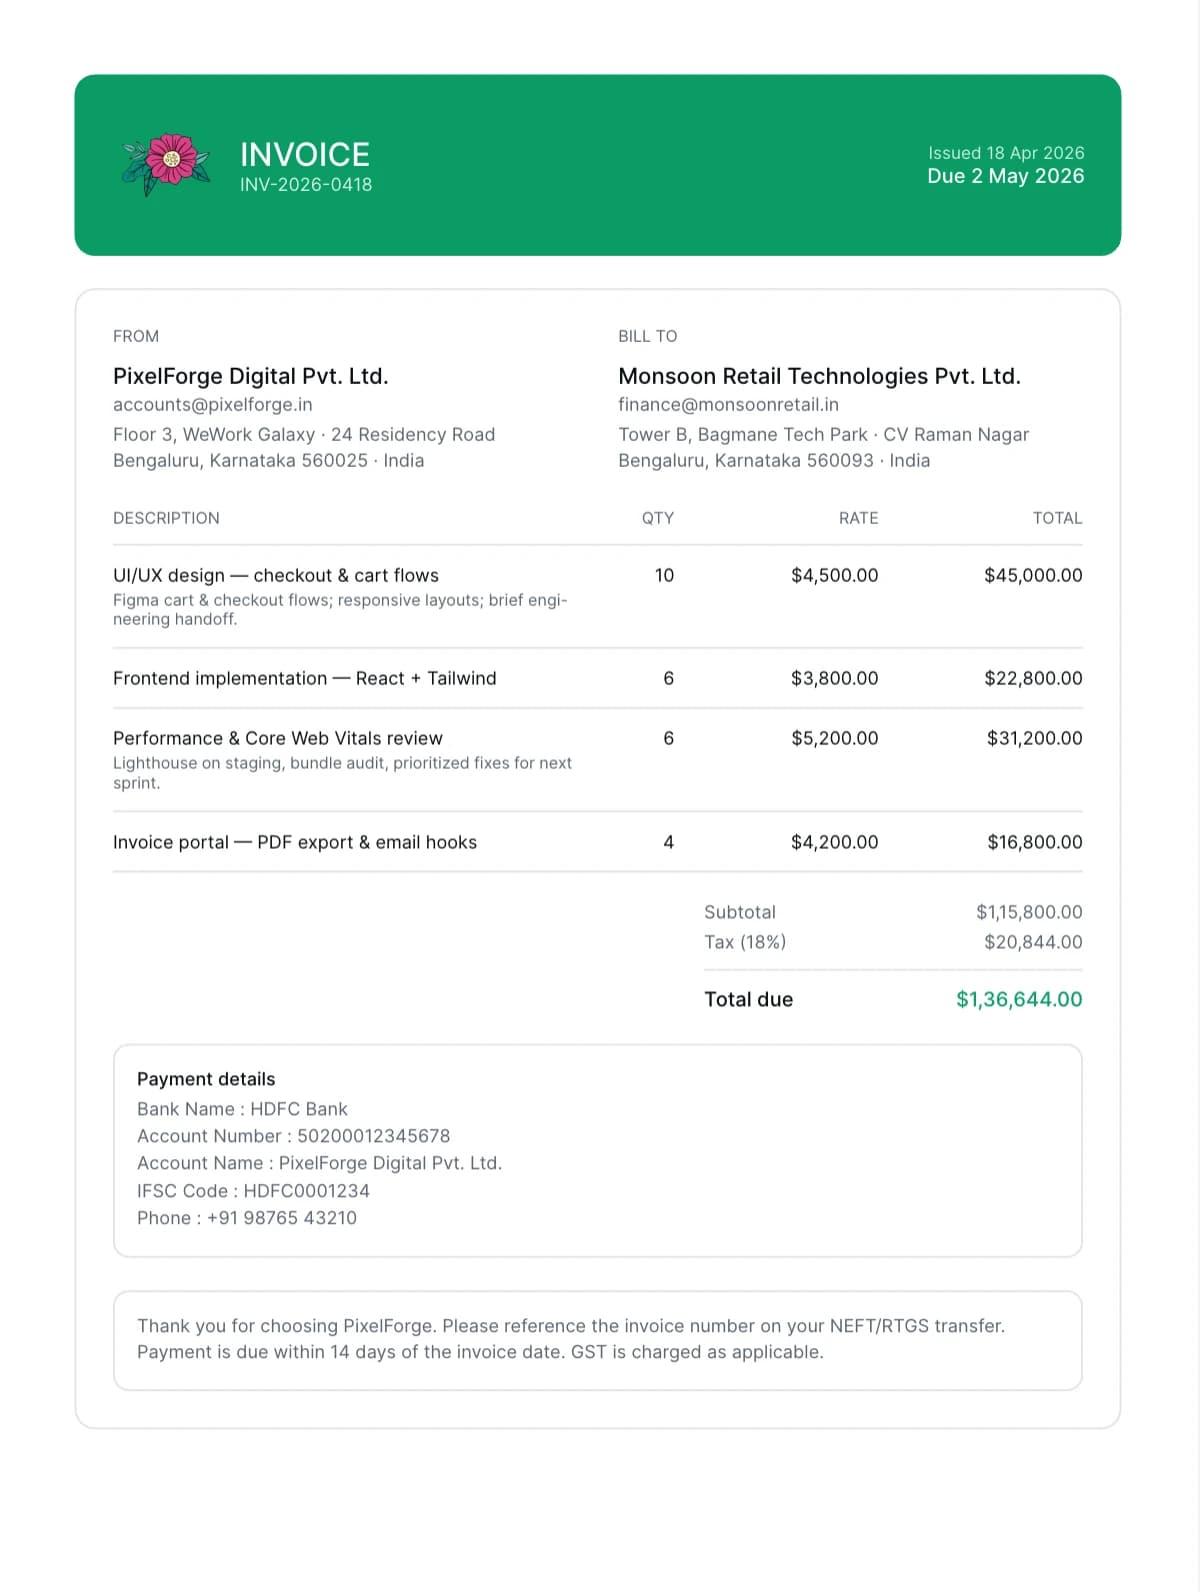Select the PixelForge Digital Pvt. Ltd. sender name
This screenshot has height=1592, width=1200.
251,376
